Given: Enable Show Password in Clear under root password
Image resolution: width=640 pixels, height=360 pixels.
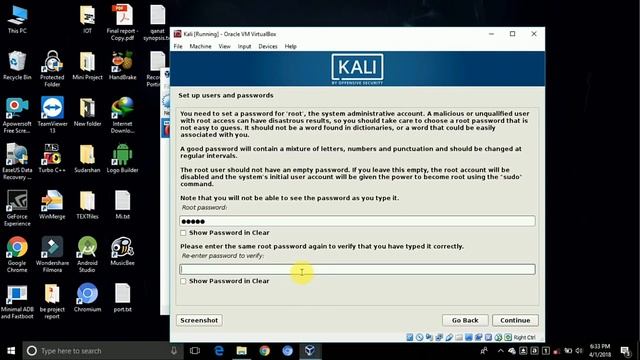Looking at the screenshot, I should pos(183,233).
